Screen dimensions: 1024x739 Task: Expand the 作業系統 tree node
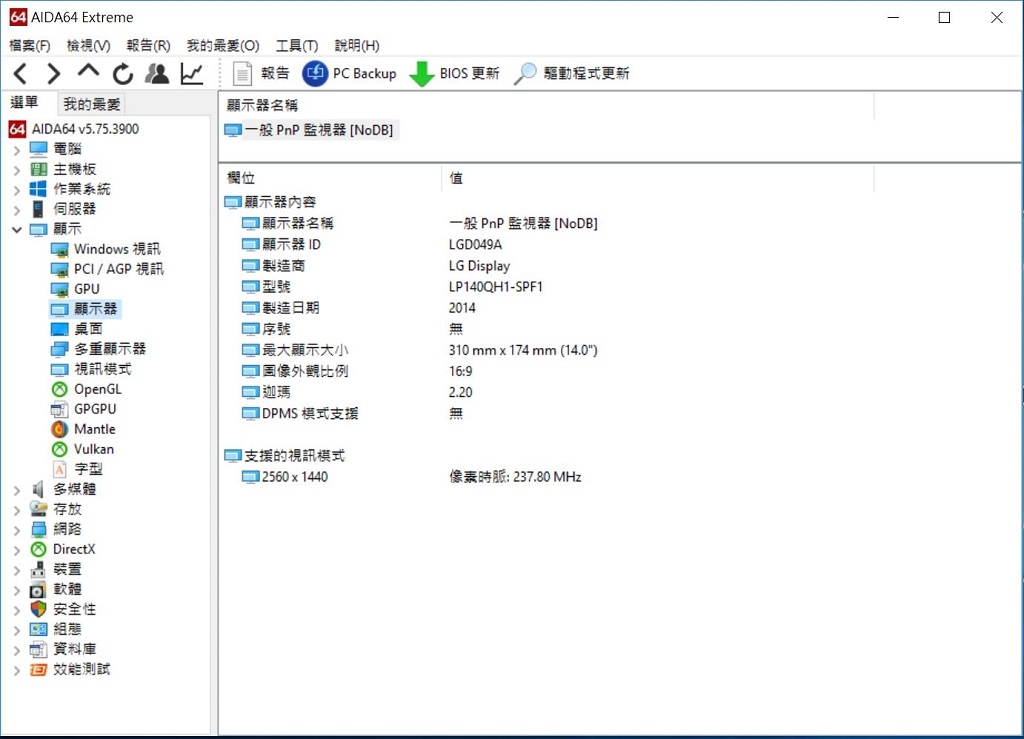point(17,190)
